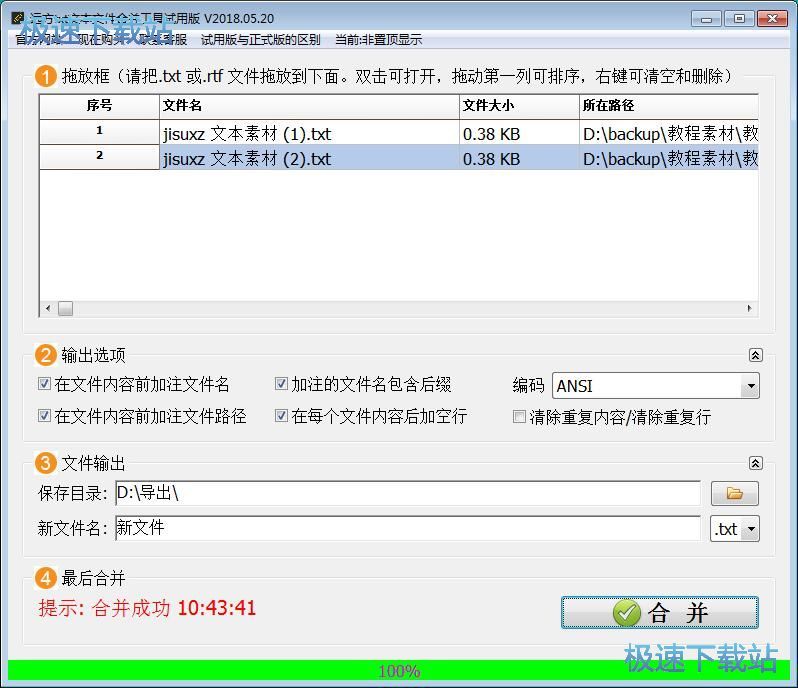Open the 编码 ANSI encoding dropdown
This screenshot has width=798, height=688.
point(751,386)
